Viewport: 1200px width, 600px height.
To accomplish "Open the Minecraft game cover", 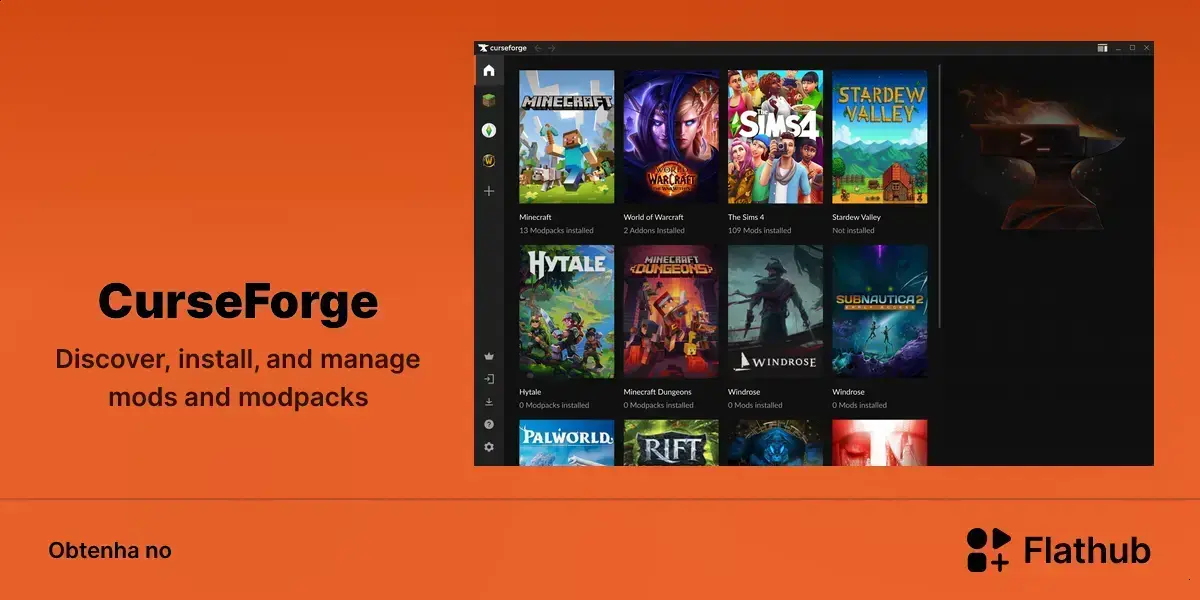I will click(567, 137).
